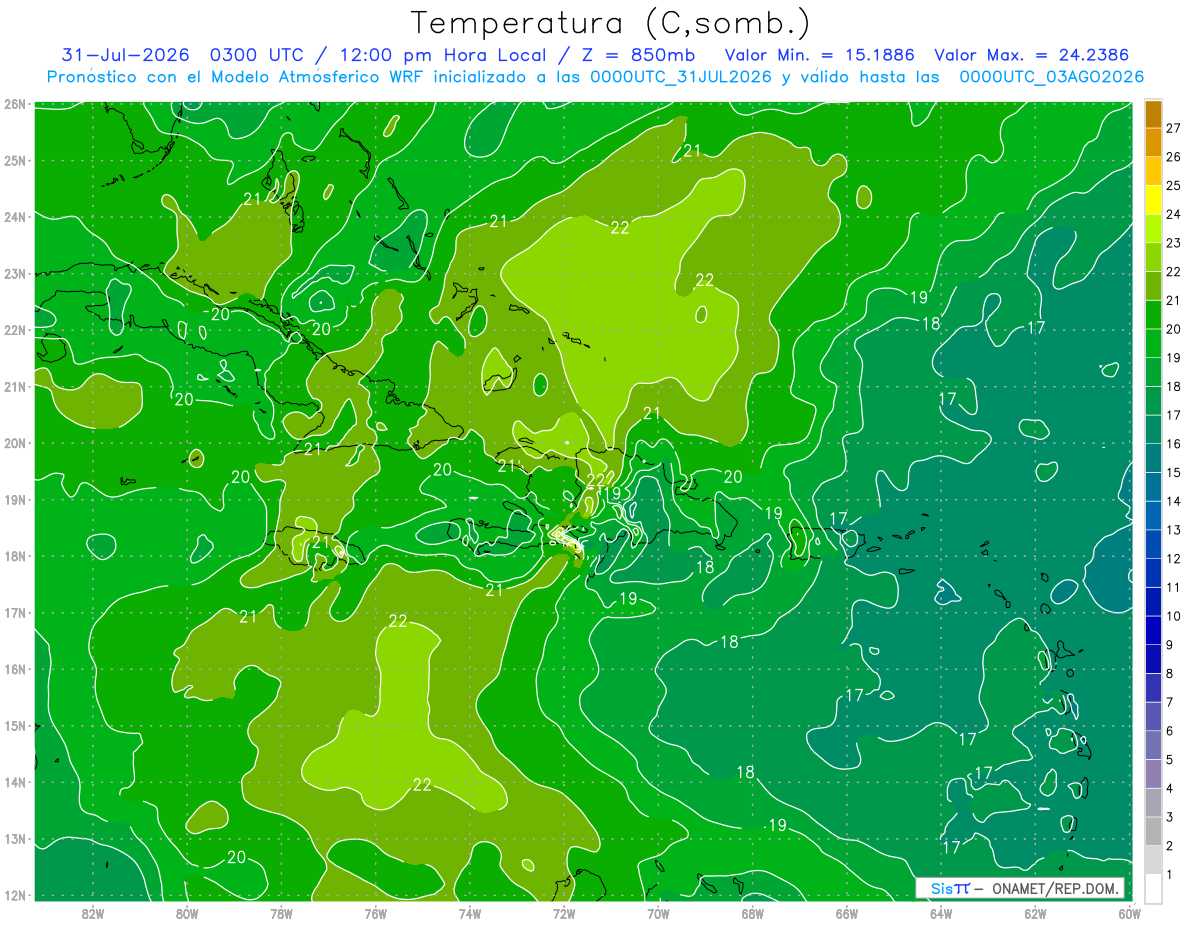
Task: Click the 13N latitude axis label
Action: coord(15,838)
